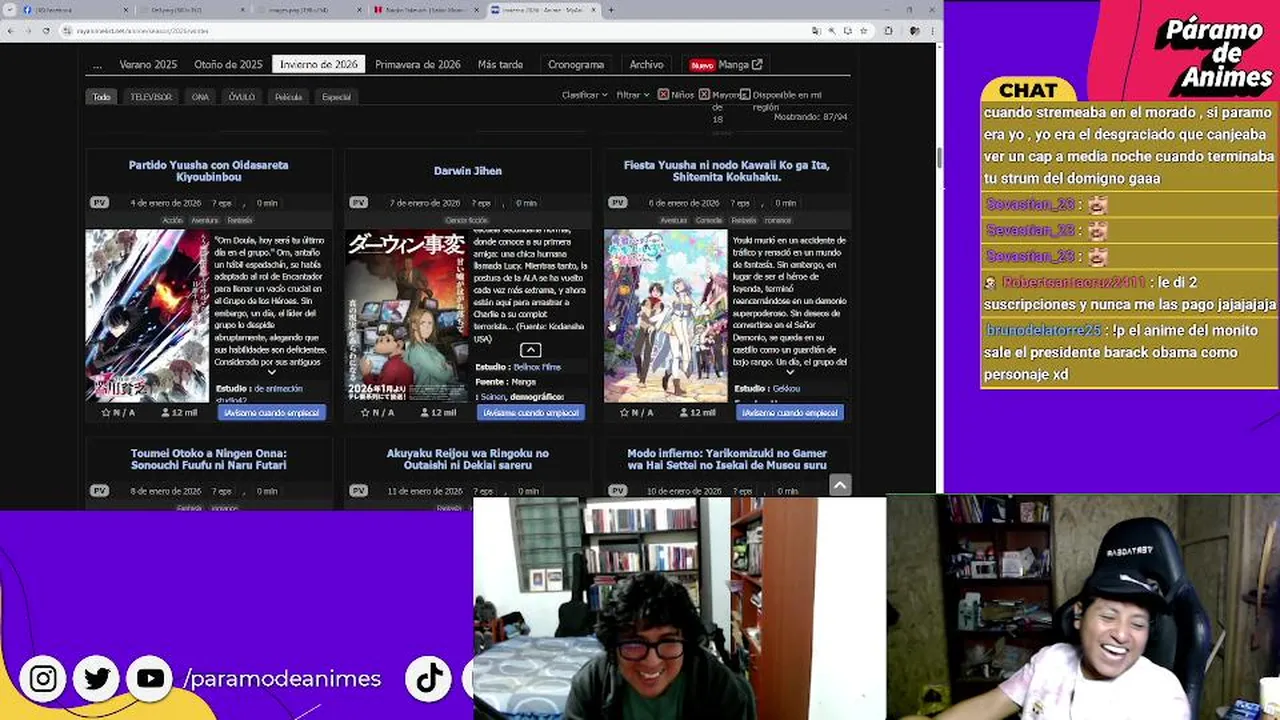1280x720 pixels.
Task: Open the Darwin Jihen title link
Action: [468, 171]
